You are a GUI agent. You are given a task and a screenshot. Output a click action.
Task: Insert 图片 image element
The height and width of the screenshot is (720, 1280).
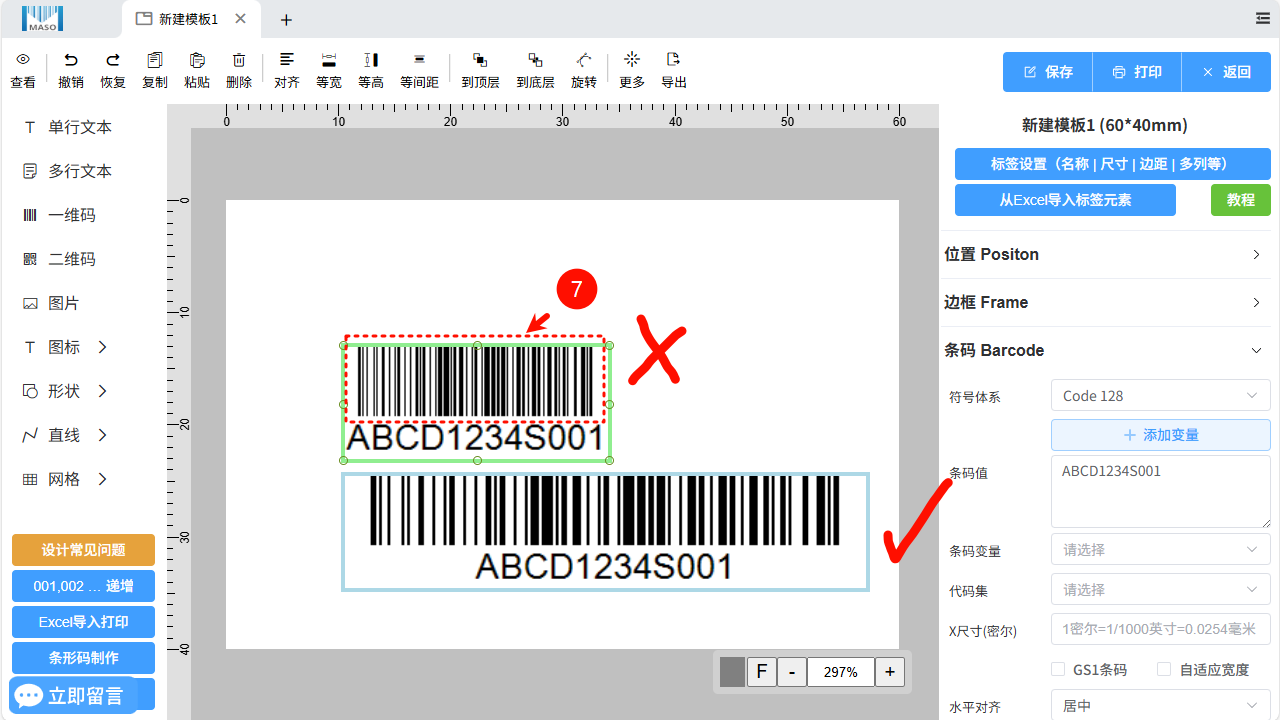click(52, 303)
